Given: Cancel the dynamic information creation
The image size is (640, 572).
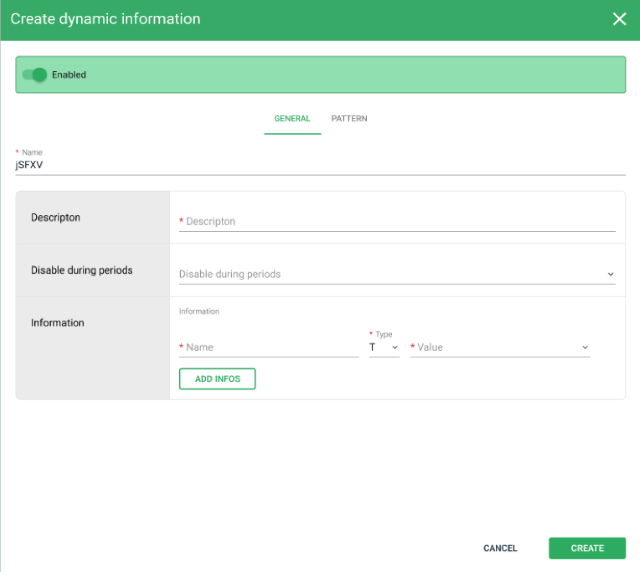Looking at the screenshot, I should click(x=500, y=548).
